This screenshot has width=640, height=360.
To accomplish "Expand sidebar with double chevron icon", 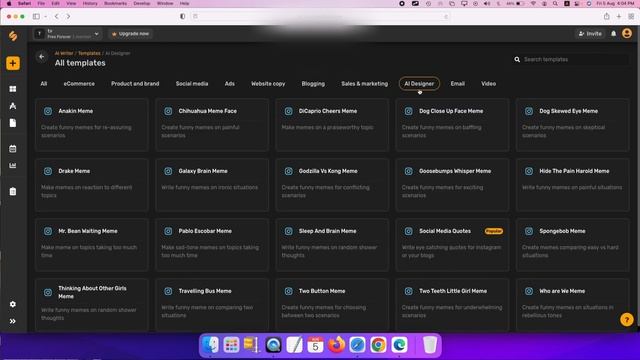I will click(13, 321).
